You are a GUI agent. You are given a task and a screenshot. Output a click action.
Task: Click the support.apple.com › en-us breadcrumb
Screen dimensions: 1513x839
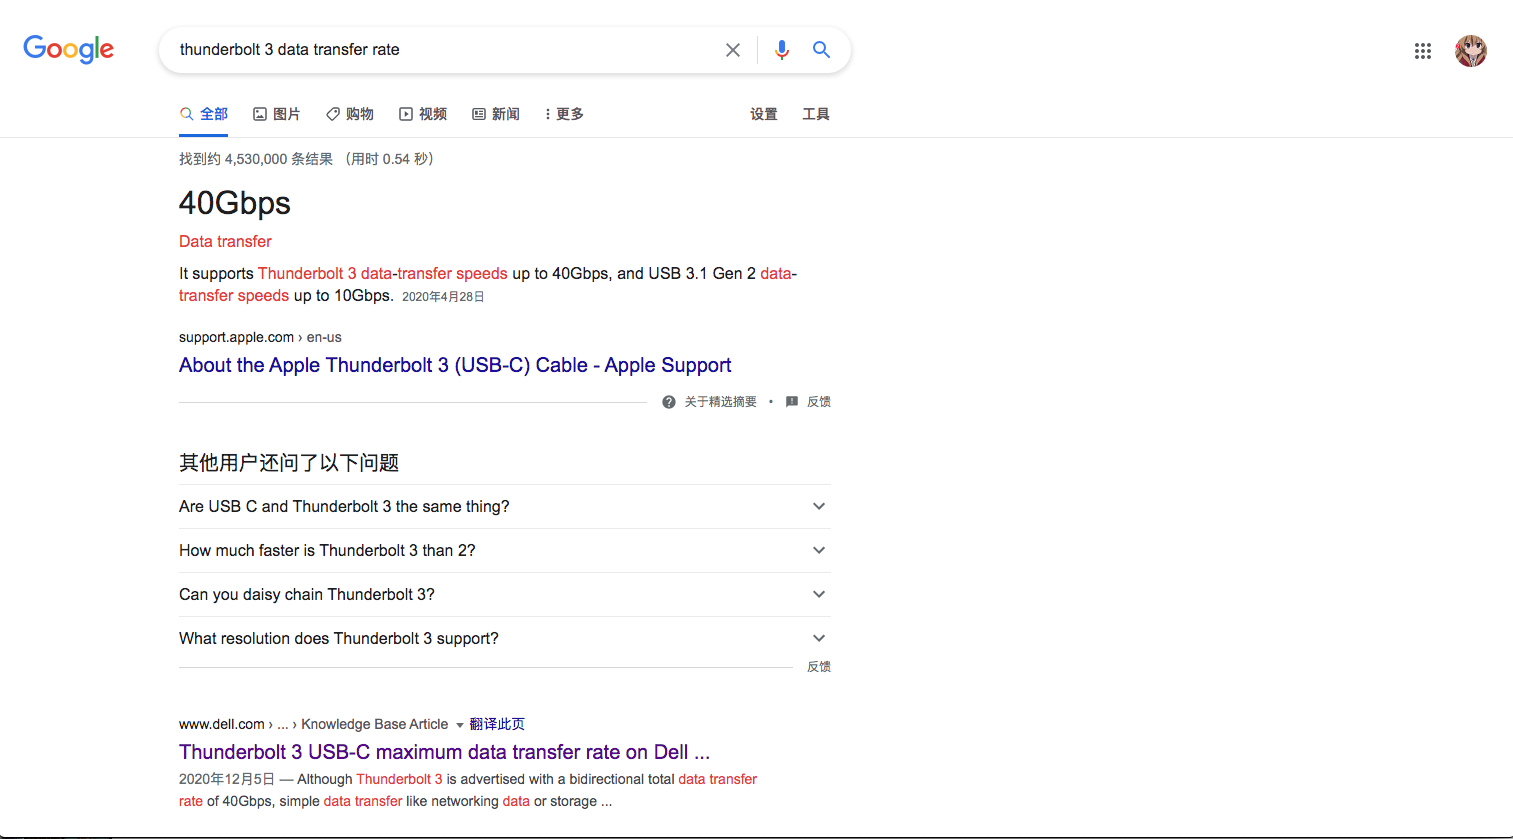click(260, 337)
